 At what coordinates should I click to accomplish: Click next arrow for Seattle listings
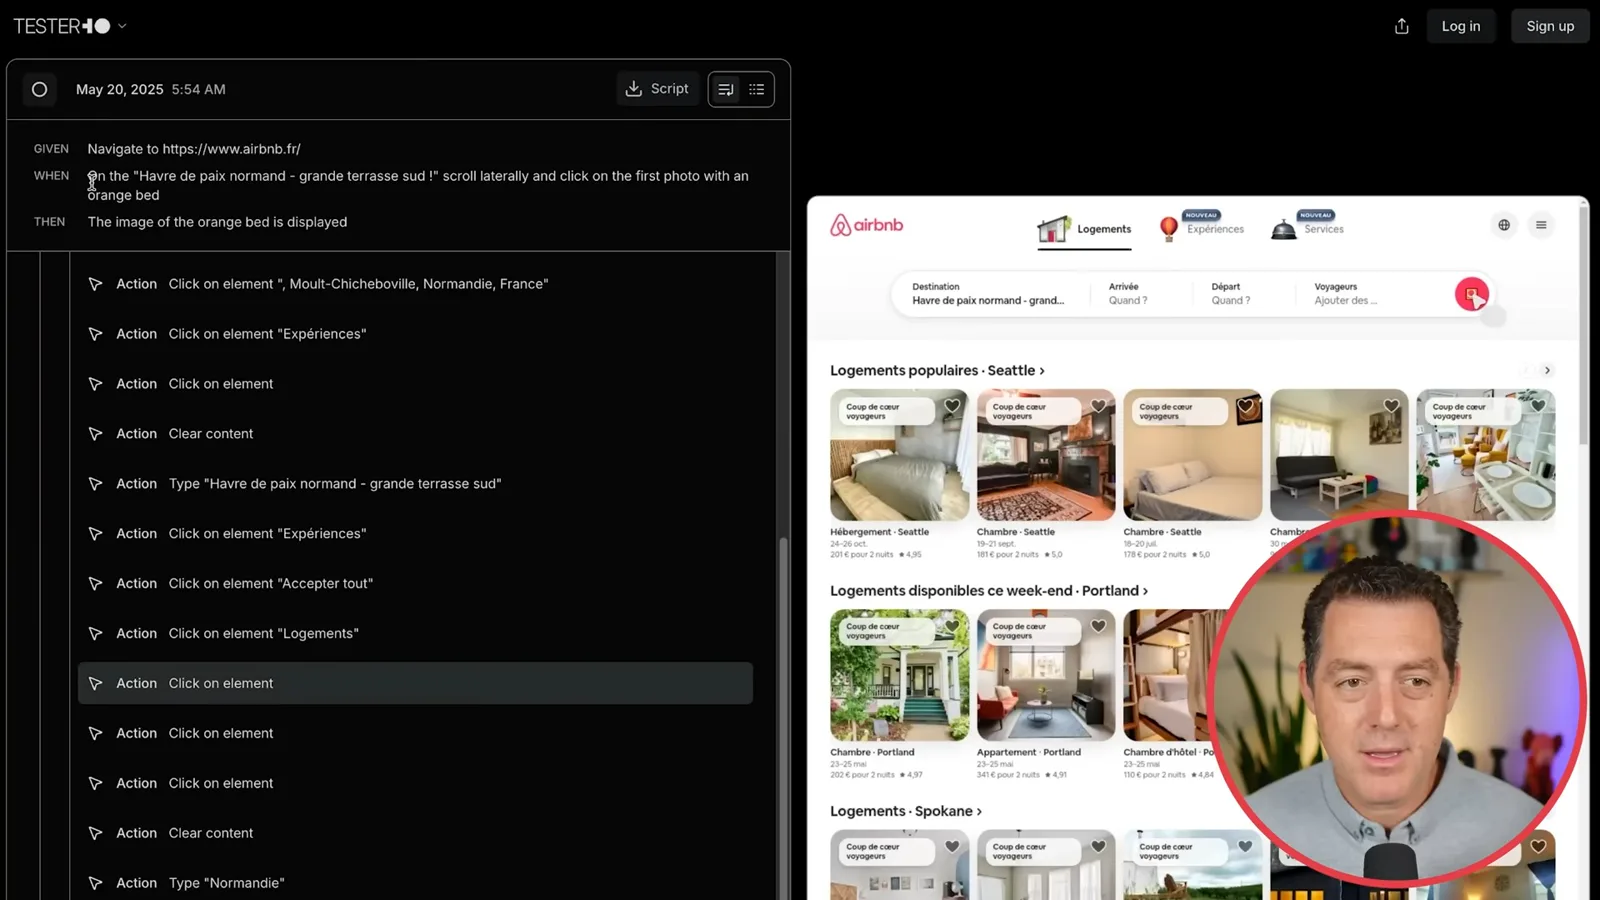point(1547,370)
